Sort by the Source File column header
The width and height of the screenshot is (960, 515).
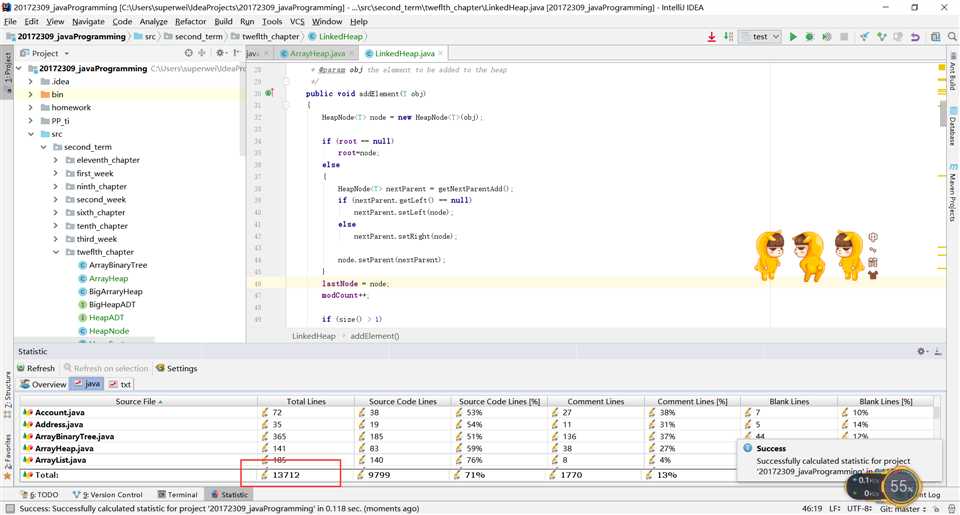(138, 402)
